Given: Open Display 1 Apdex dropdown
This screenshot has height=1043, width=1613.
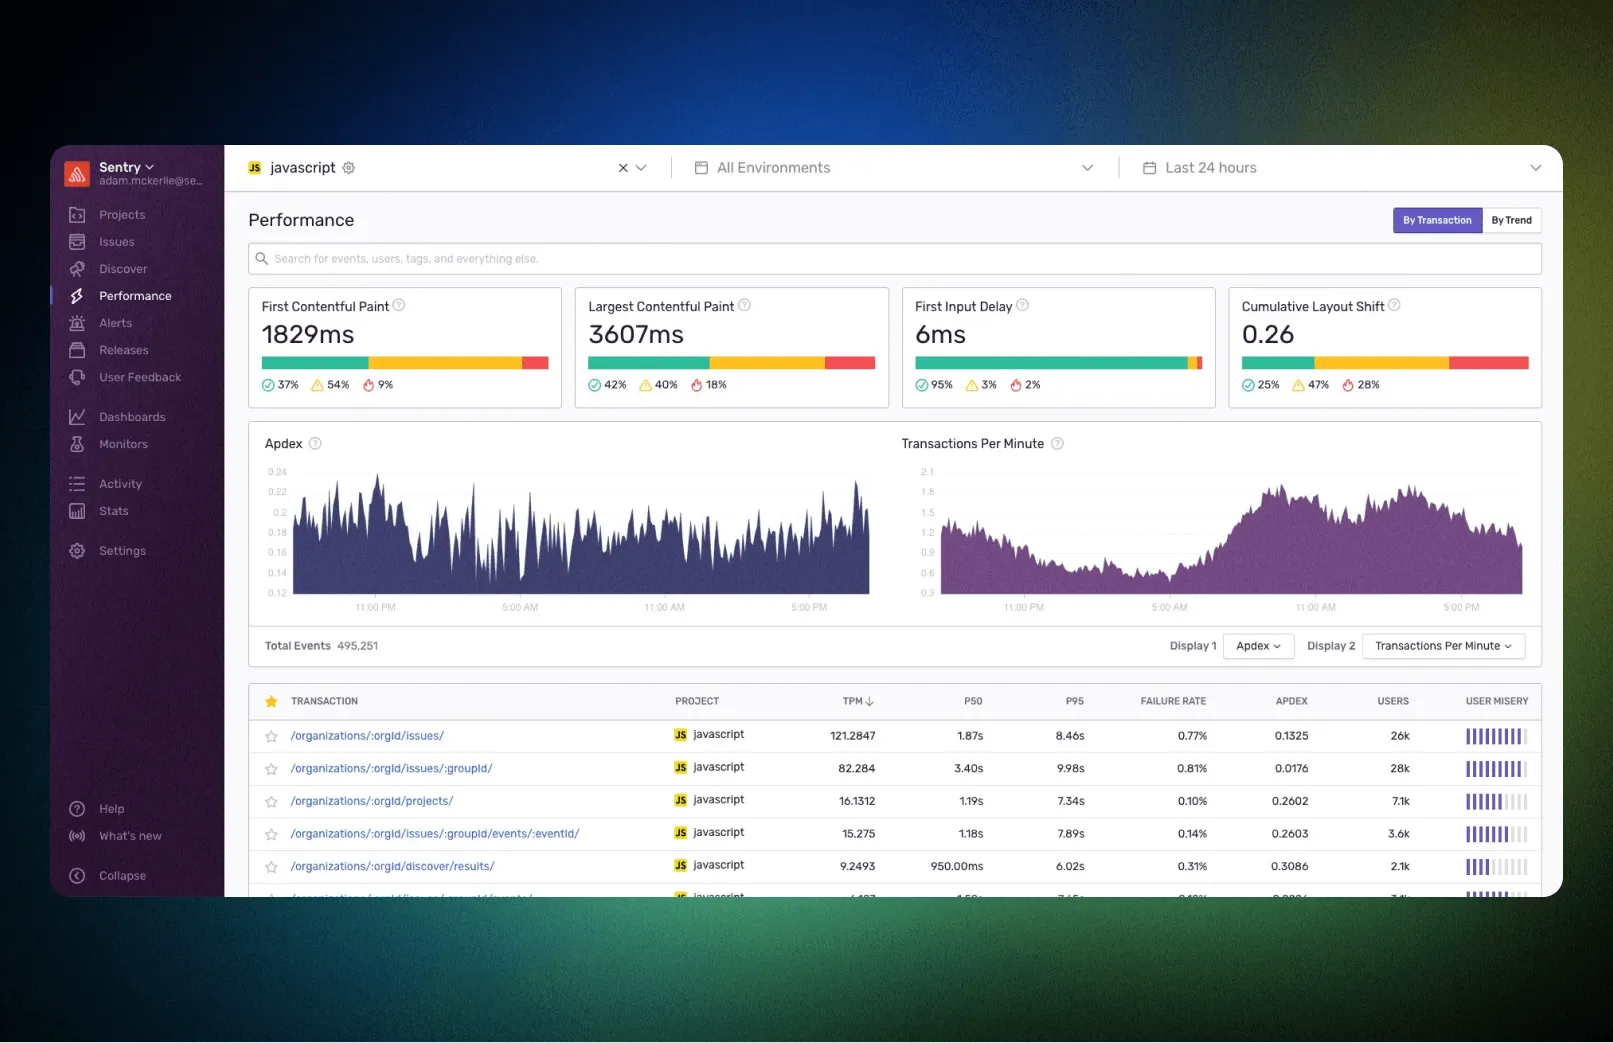Looking at the screenshot, I should click(x=1257, y=646).
